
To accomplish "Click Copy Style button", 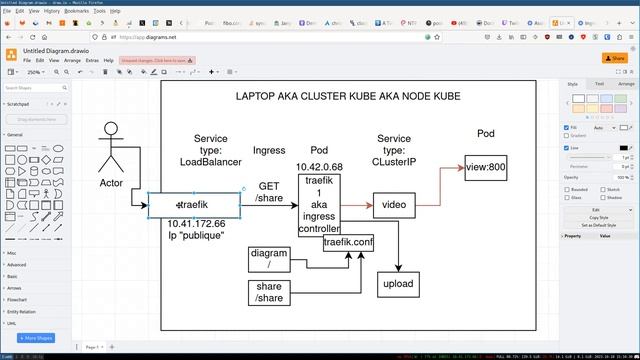I will pyautogui.click(x=599, y=218).
